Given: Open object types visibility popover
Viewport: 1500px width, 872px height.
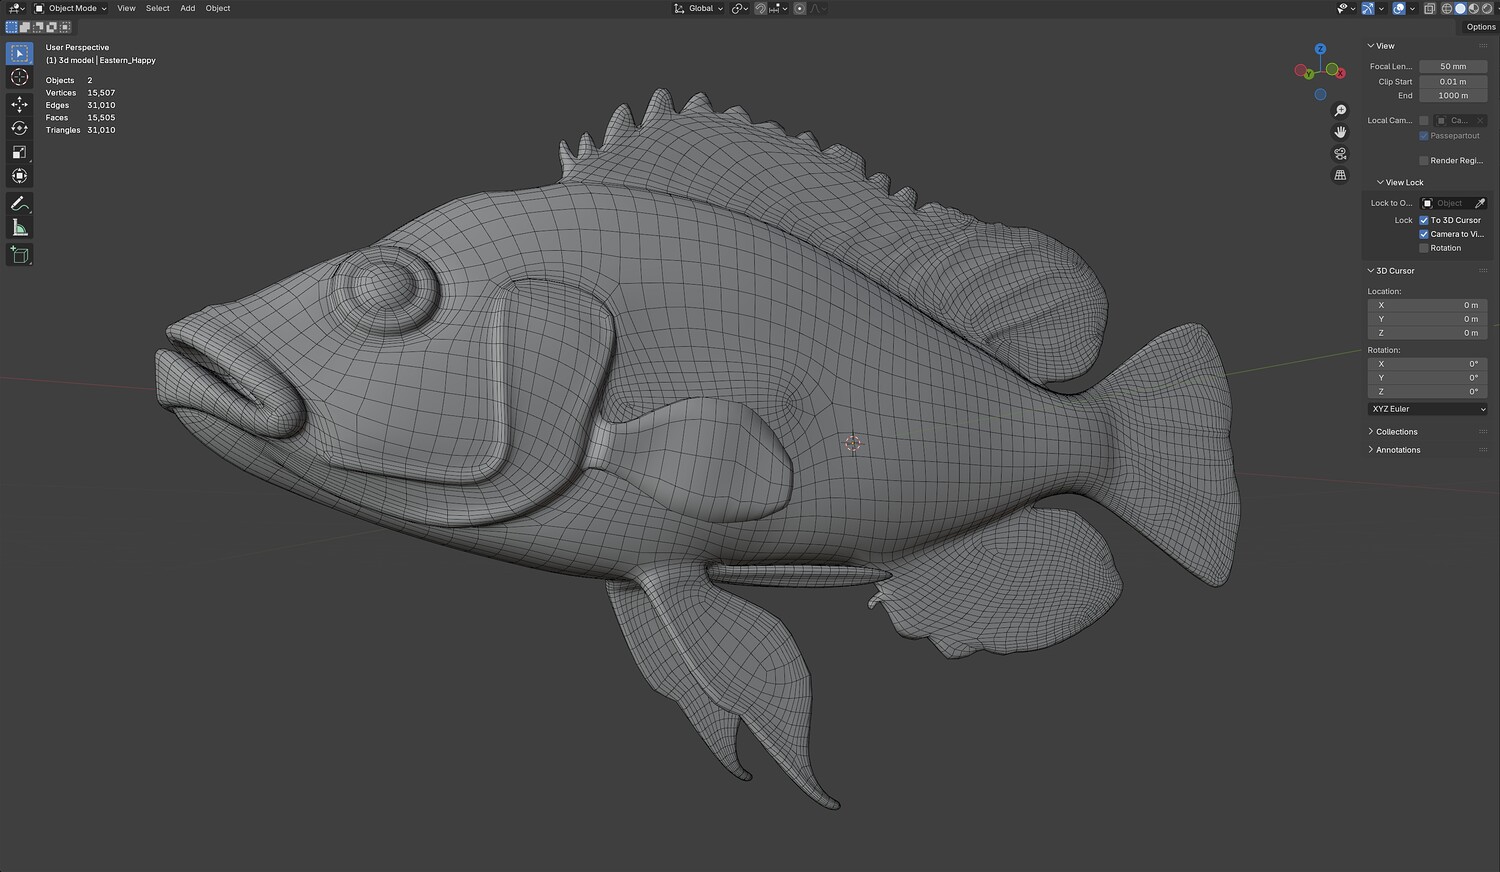Looking at the screenshot, I should [x=1346, y=8].
